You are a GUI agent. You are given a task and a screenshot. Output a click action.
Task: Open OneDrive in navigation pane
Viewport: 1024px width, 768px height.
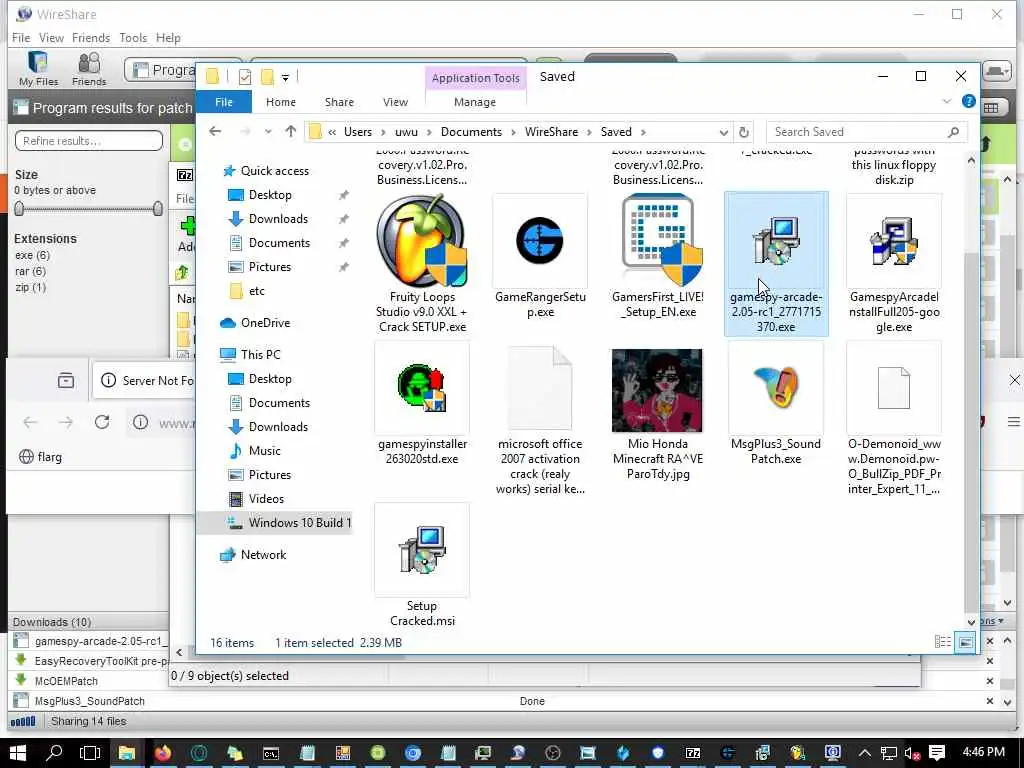264,323
